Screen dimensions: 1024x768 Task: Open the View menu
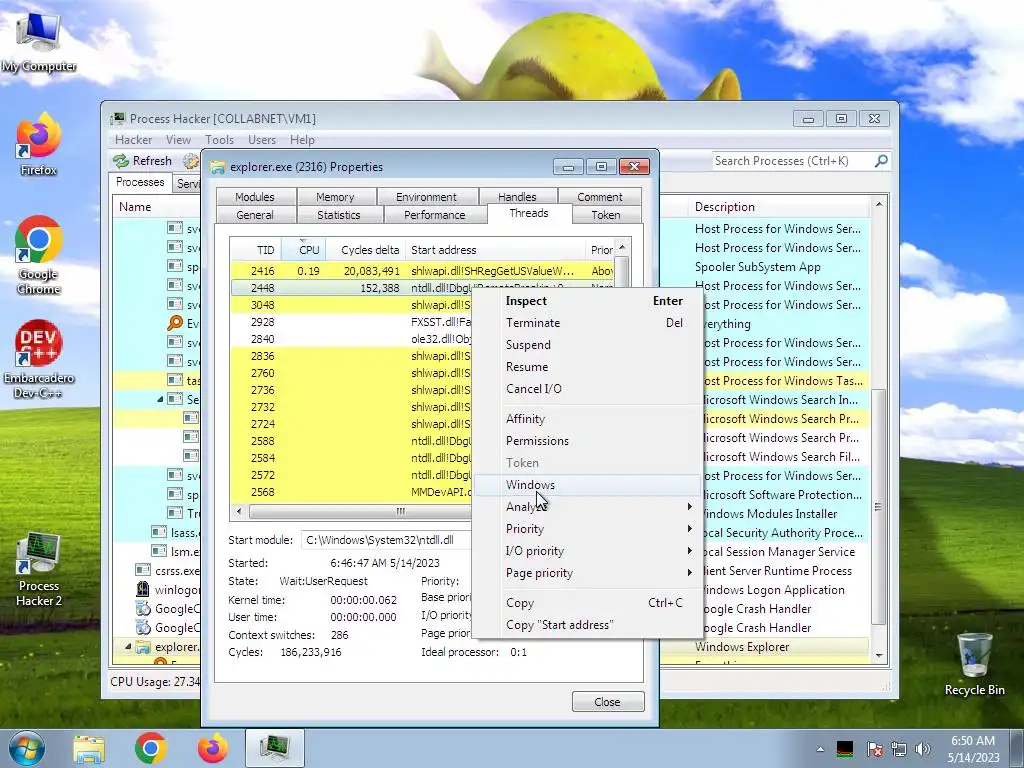[178, 140]
